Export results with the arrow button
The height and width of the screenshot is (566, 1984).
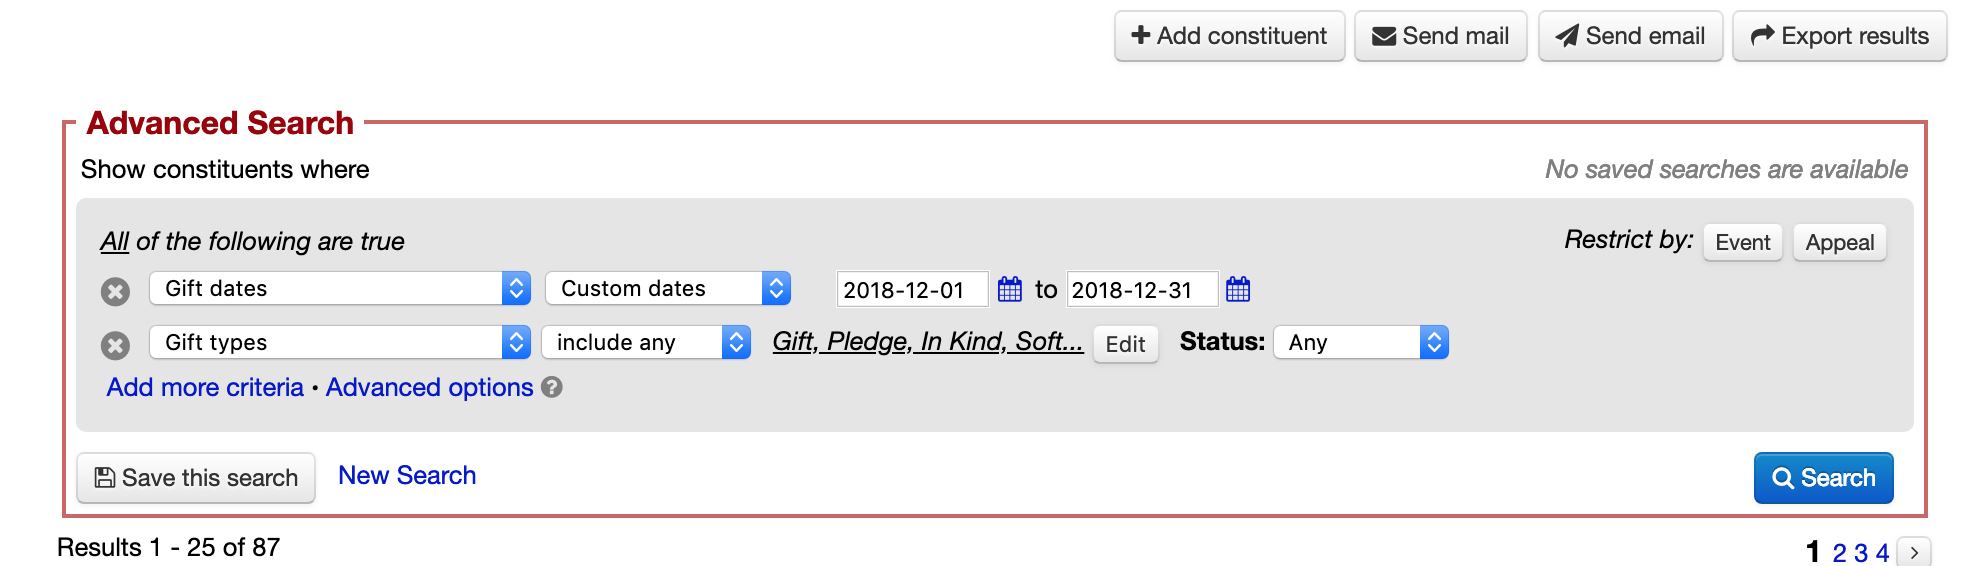tap(1839, 36)
